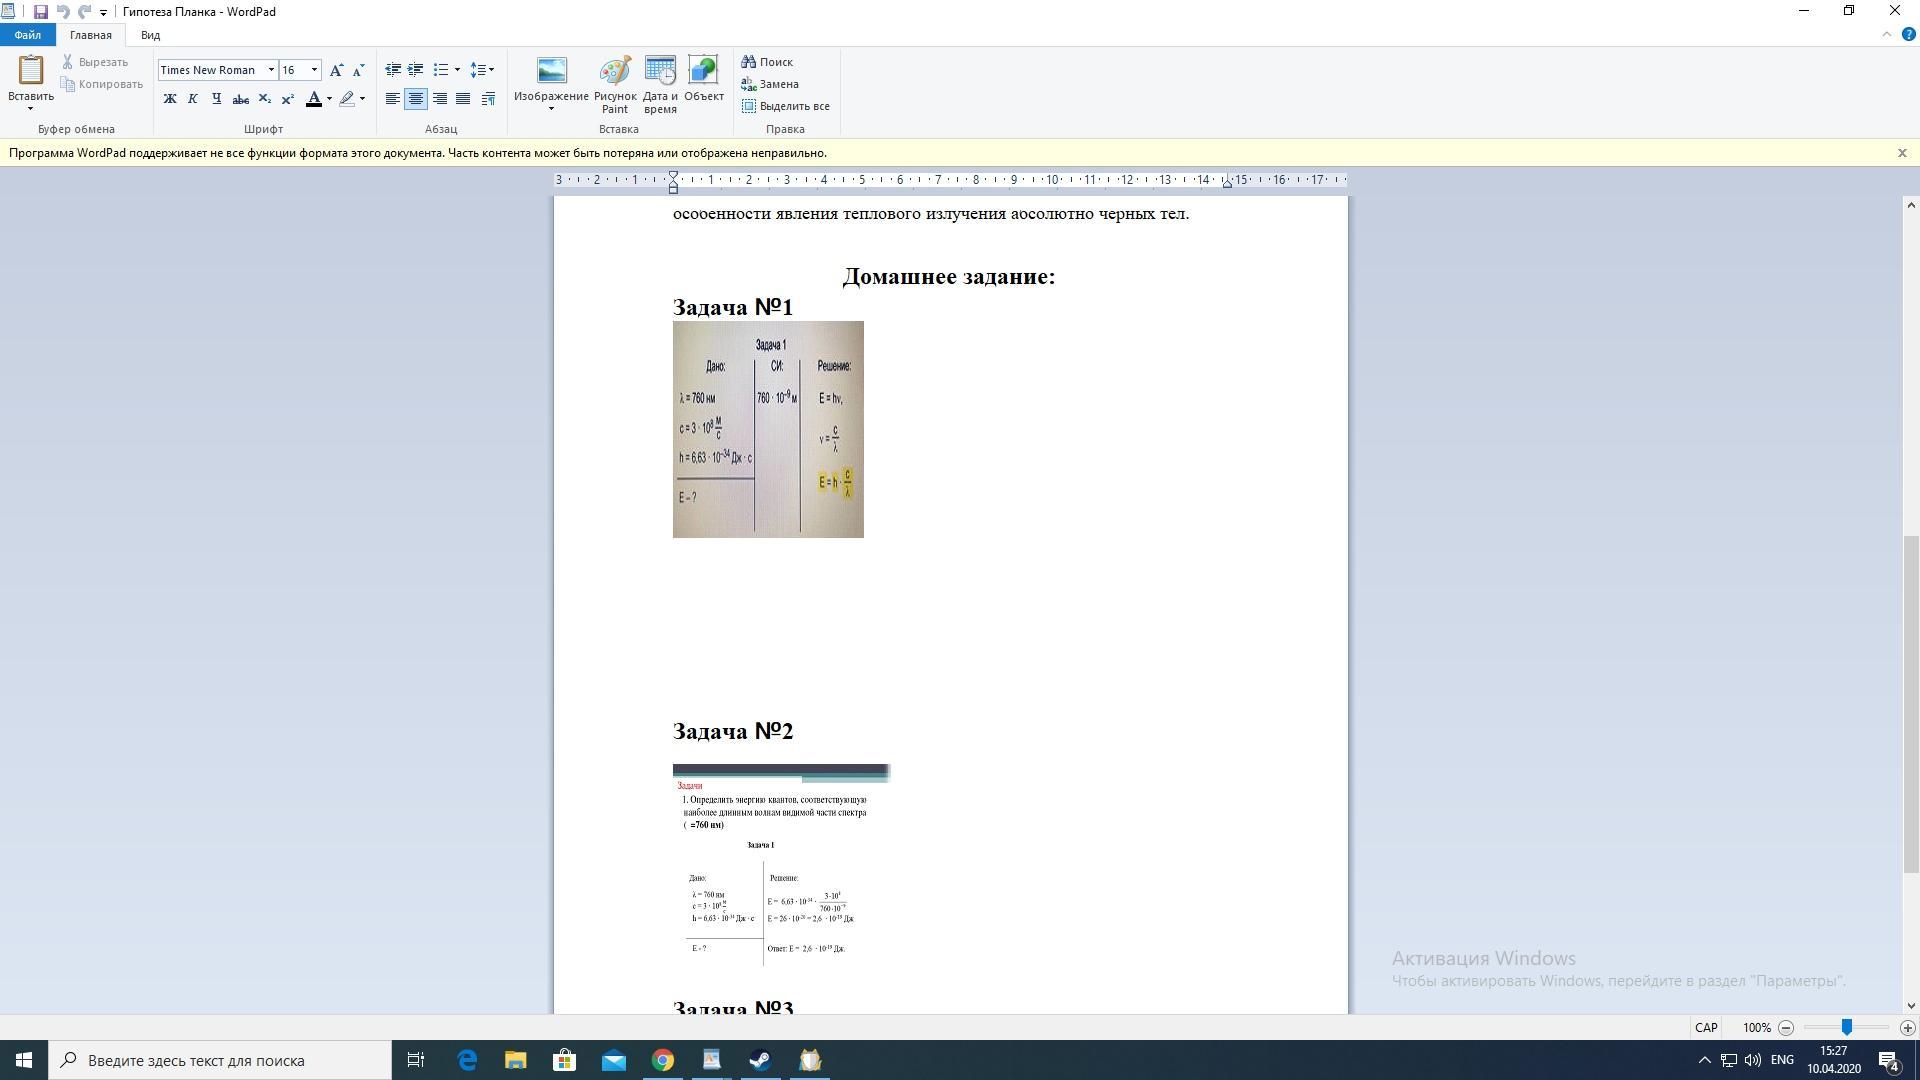Toggle italic (К) formatting
The image size is (1920, 1080).
[x=193, y=99]
